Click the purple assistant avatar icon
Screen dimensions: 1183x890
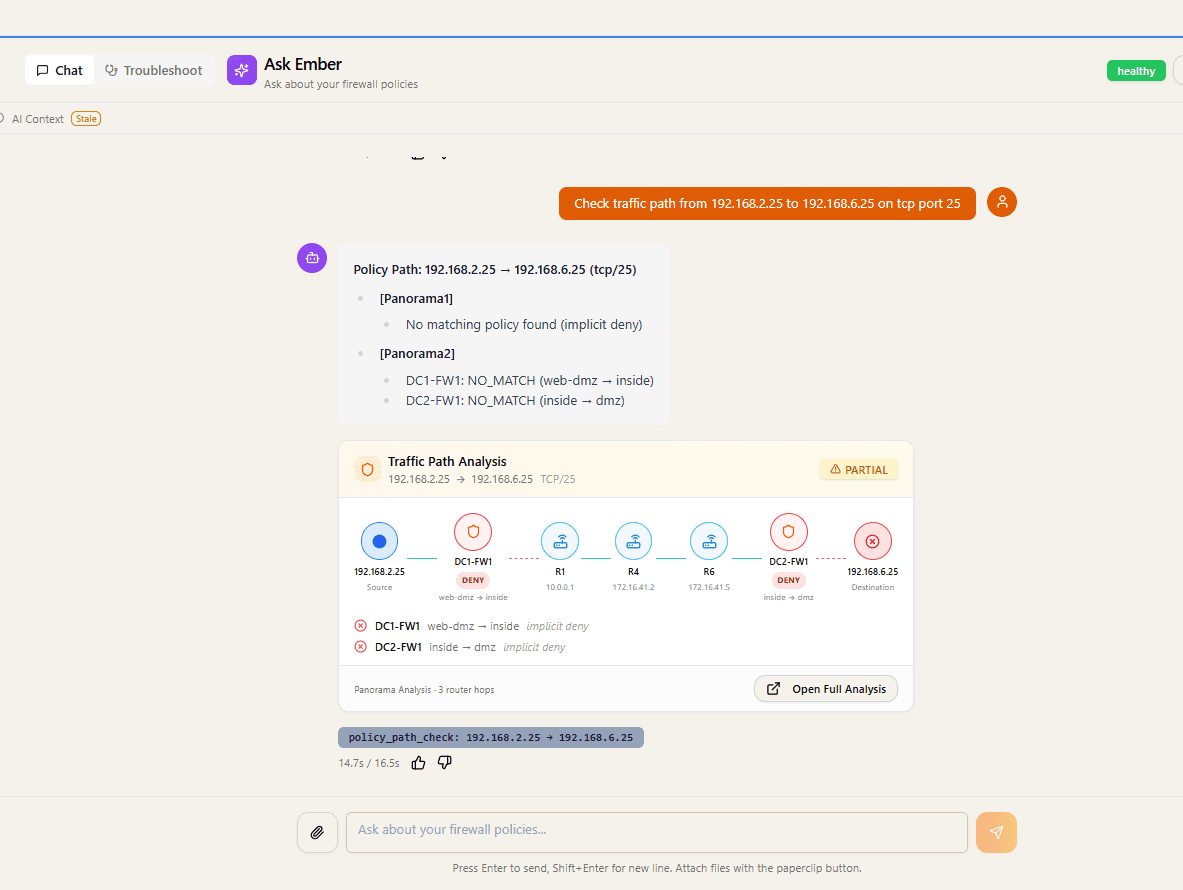[x=312, y=258]
